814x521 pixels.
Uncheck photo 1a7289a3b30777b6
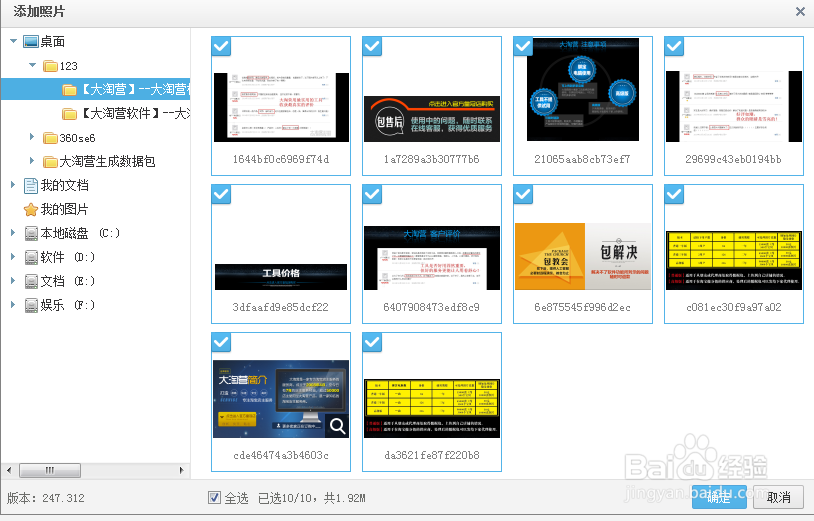click(372, 46)
